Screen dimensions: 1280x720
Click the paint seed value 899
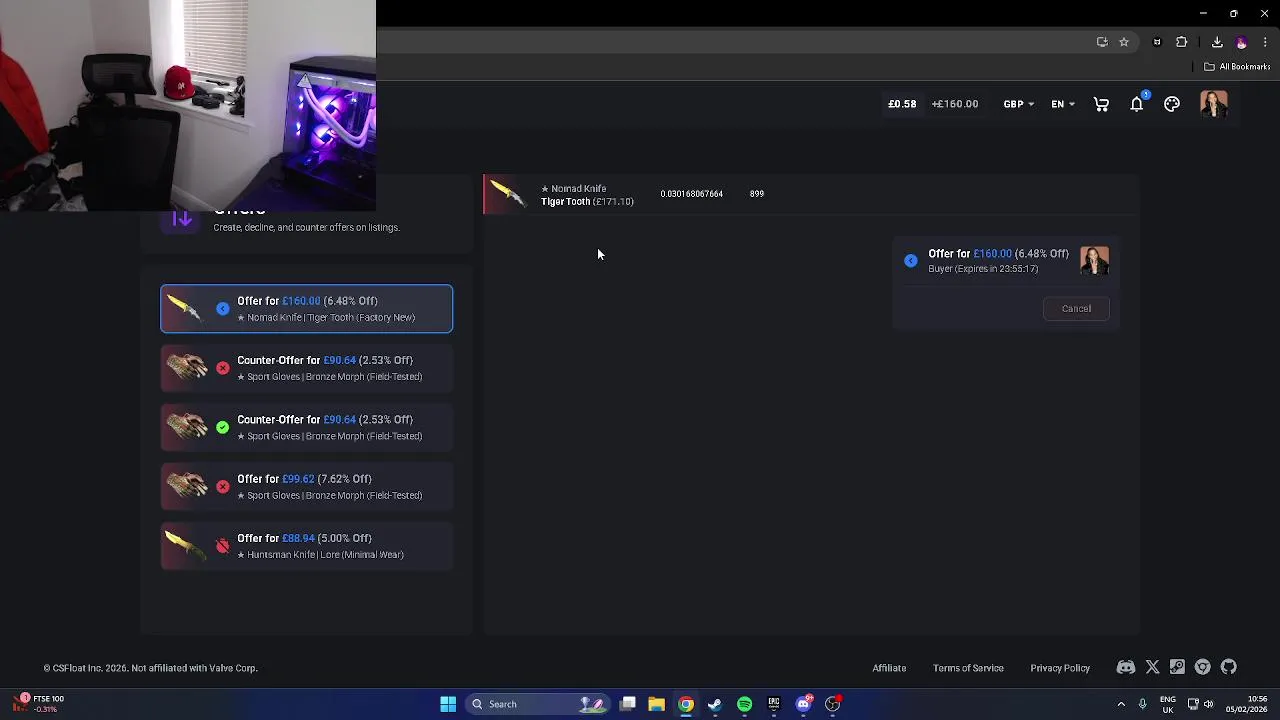point(757,194)
